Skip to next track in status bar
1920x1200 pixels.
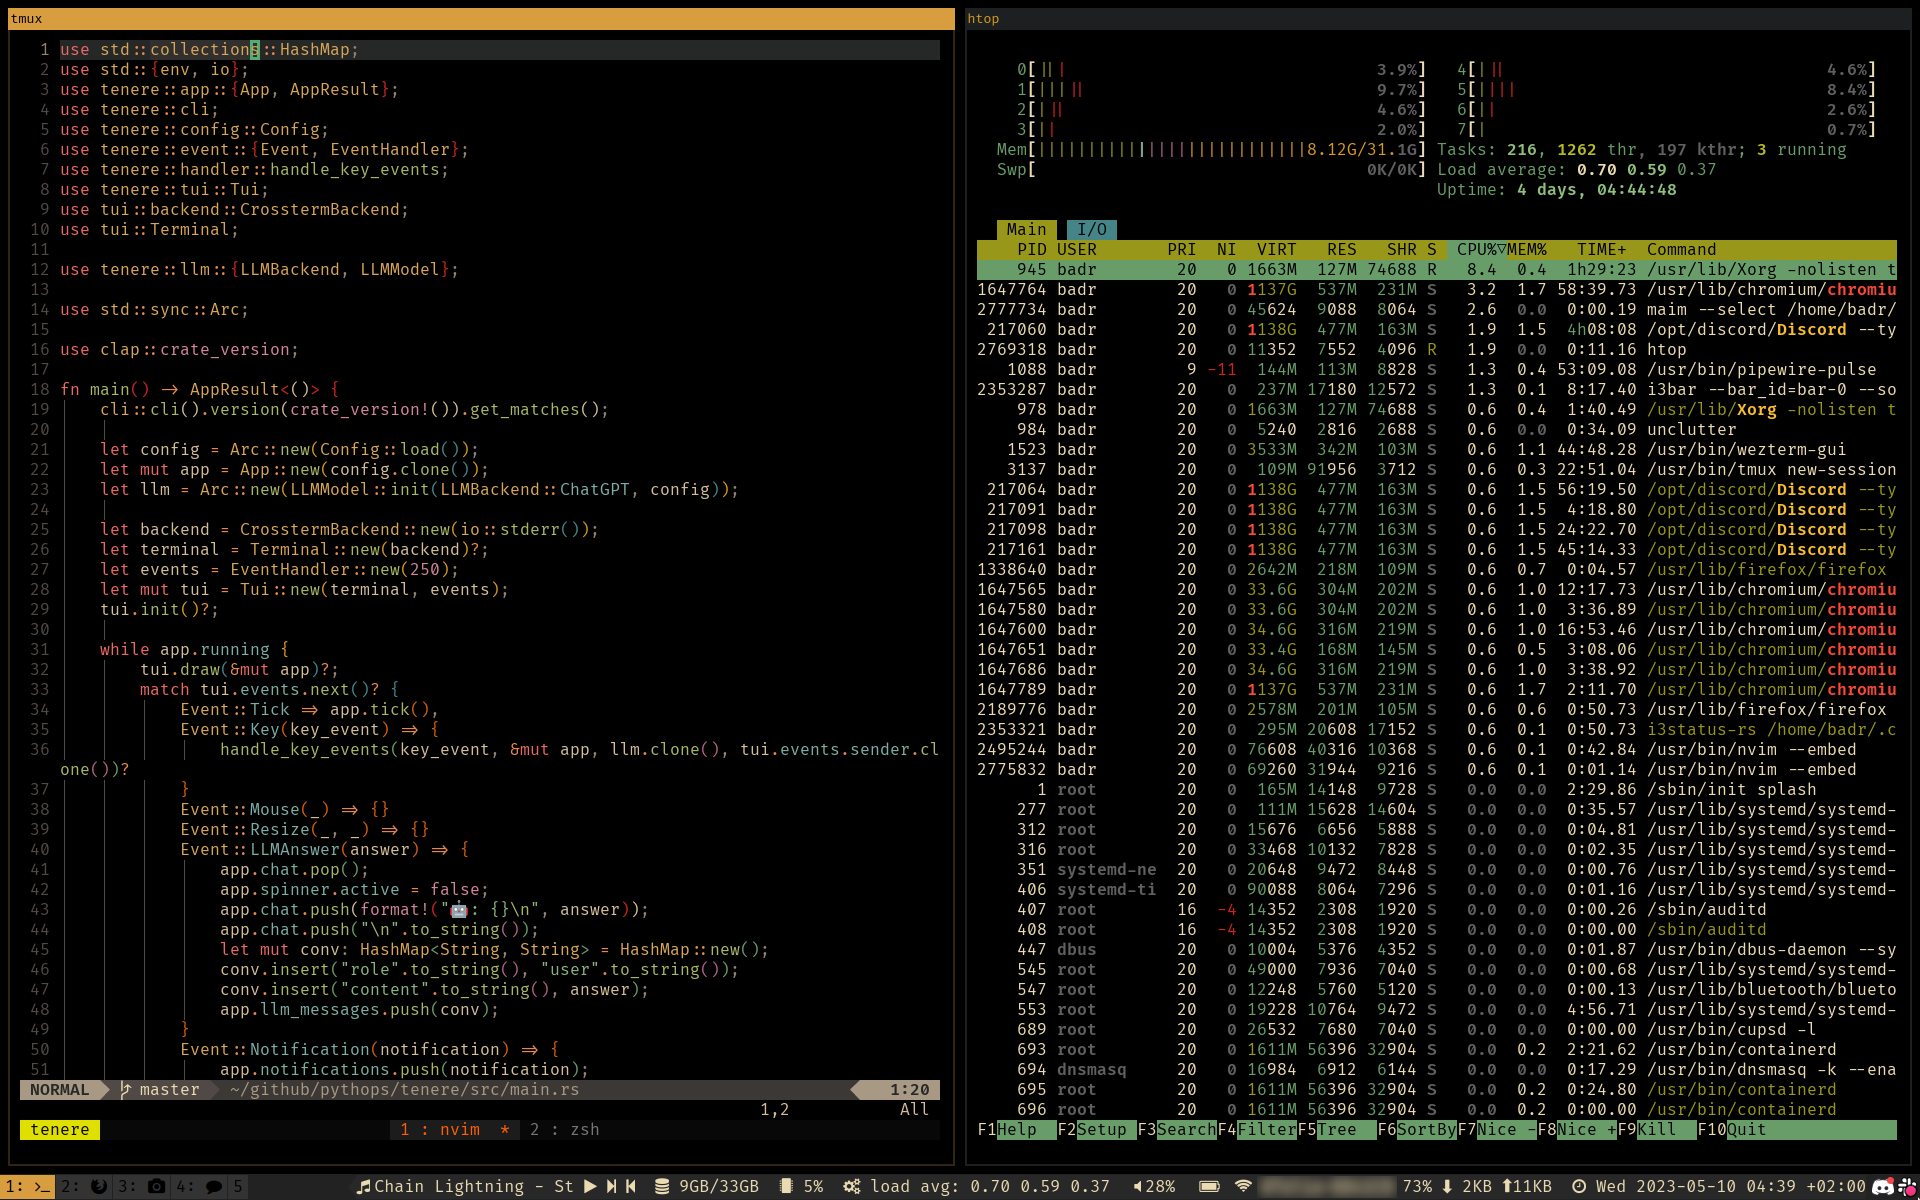(611, 1186)
